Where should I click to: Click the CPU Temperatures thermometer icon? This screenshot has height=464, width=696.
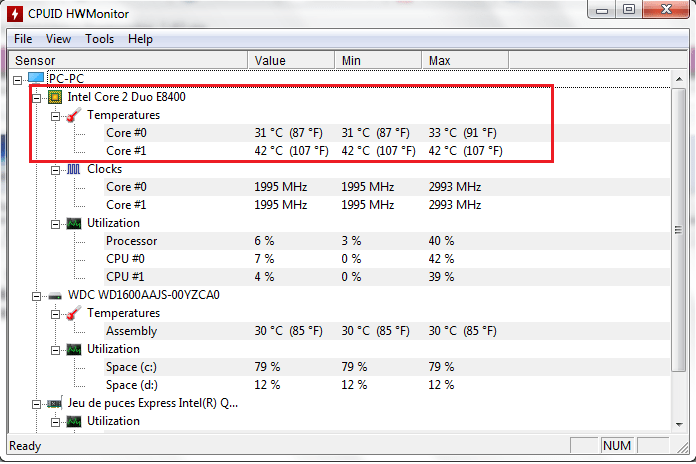[74, 115]
